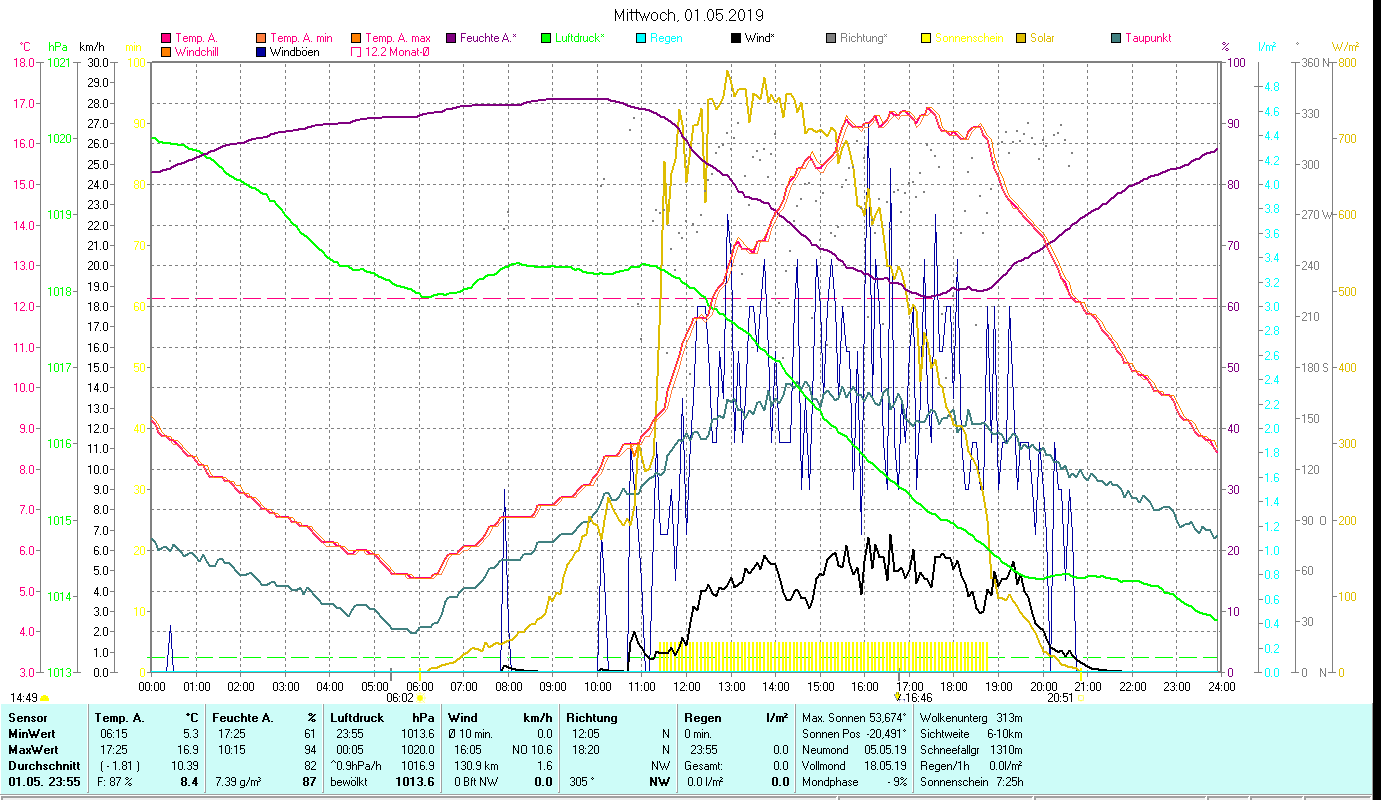Click the sunset sun icon at 20:51
The image size is (1381, 800).
click(1080, 698)
